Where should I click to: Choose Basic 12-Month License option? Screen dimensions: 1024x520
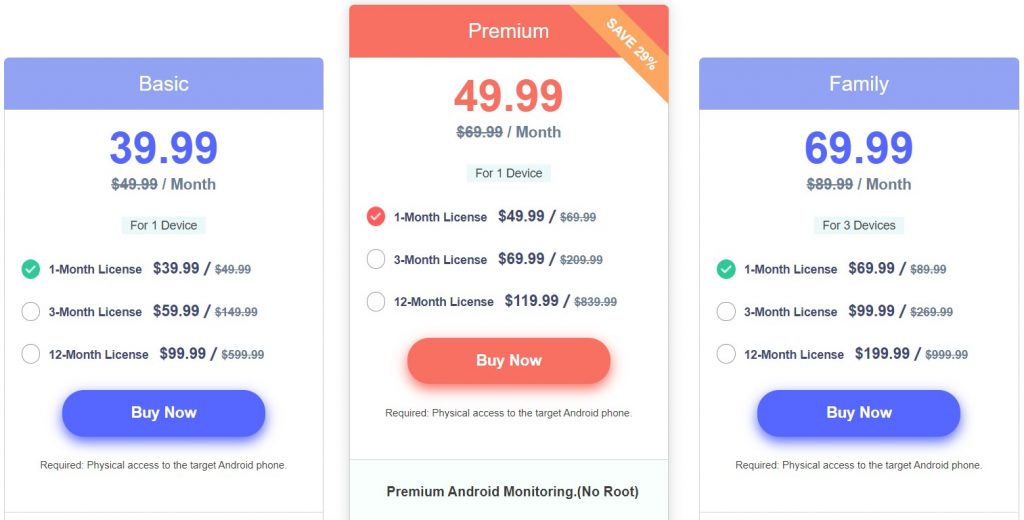click(31, 354)
